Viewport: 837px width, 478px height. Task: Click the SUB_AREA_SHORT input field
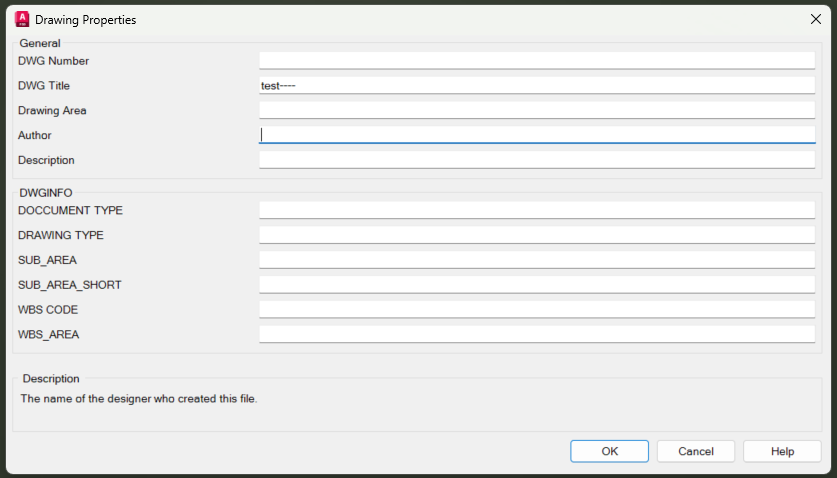[537, 285]
